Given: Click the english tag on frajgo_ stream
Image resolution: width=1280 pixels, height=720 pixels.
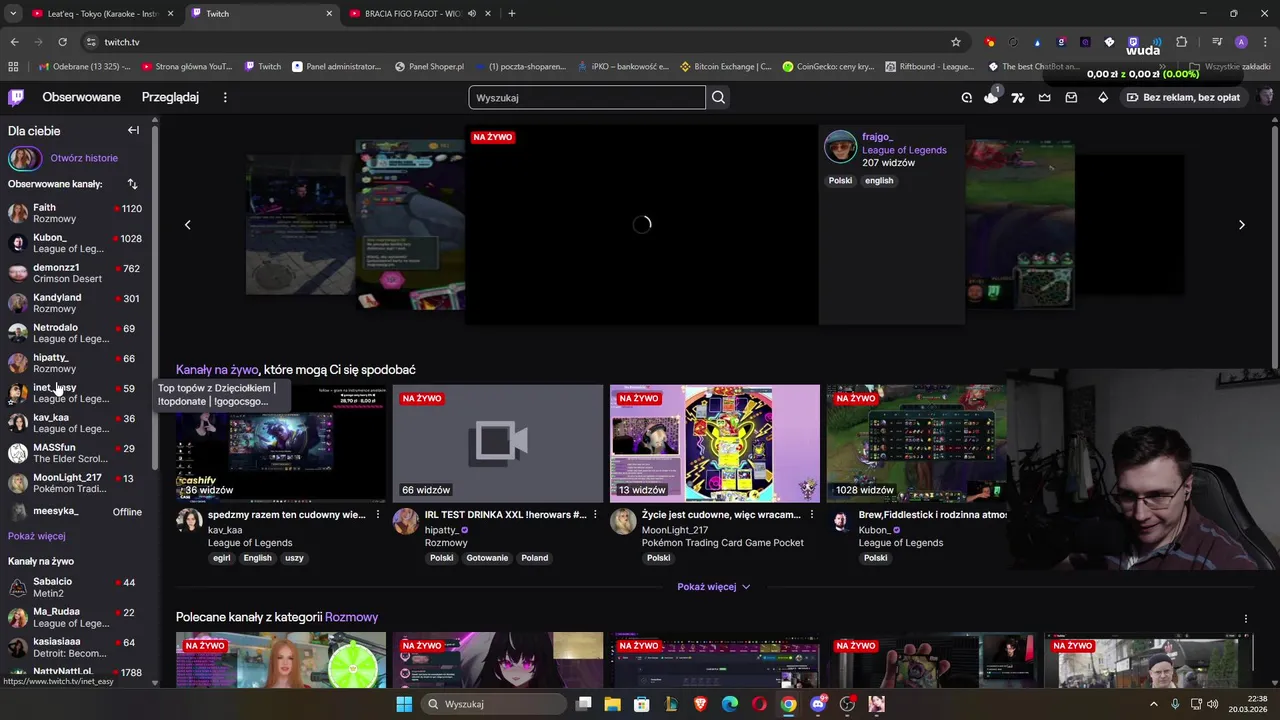Looking at the screenshot, I should point(879,181).
